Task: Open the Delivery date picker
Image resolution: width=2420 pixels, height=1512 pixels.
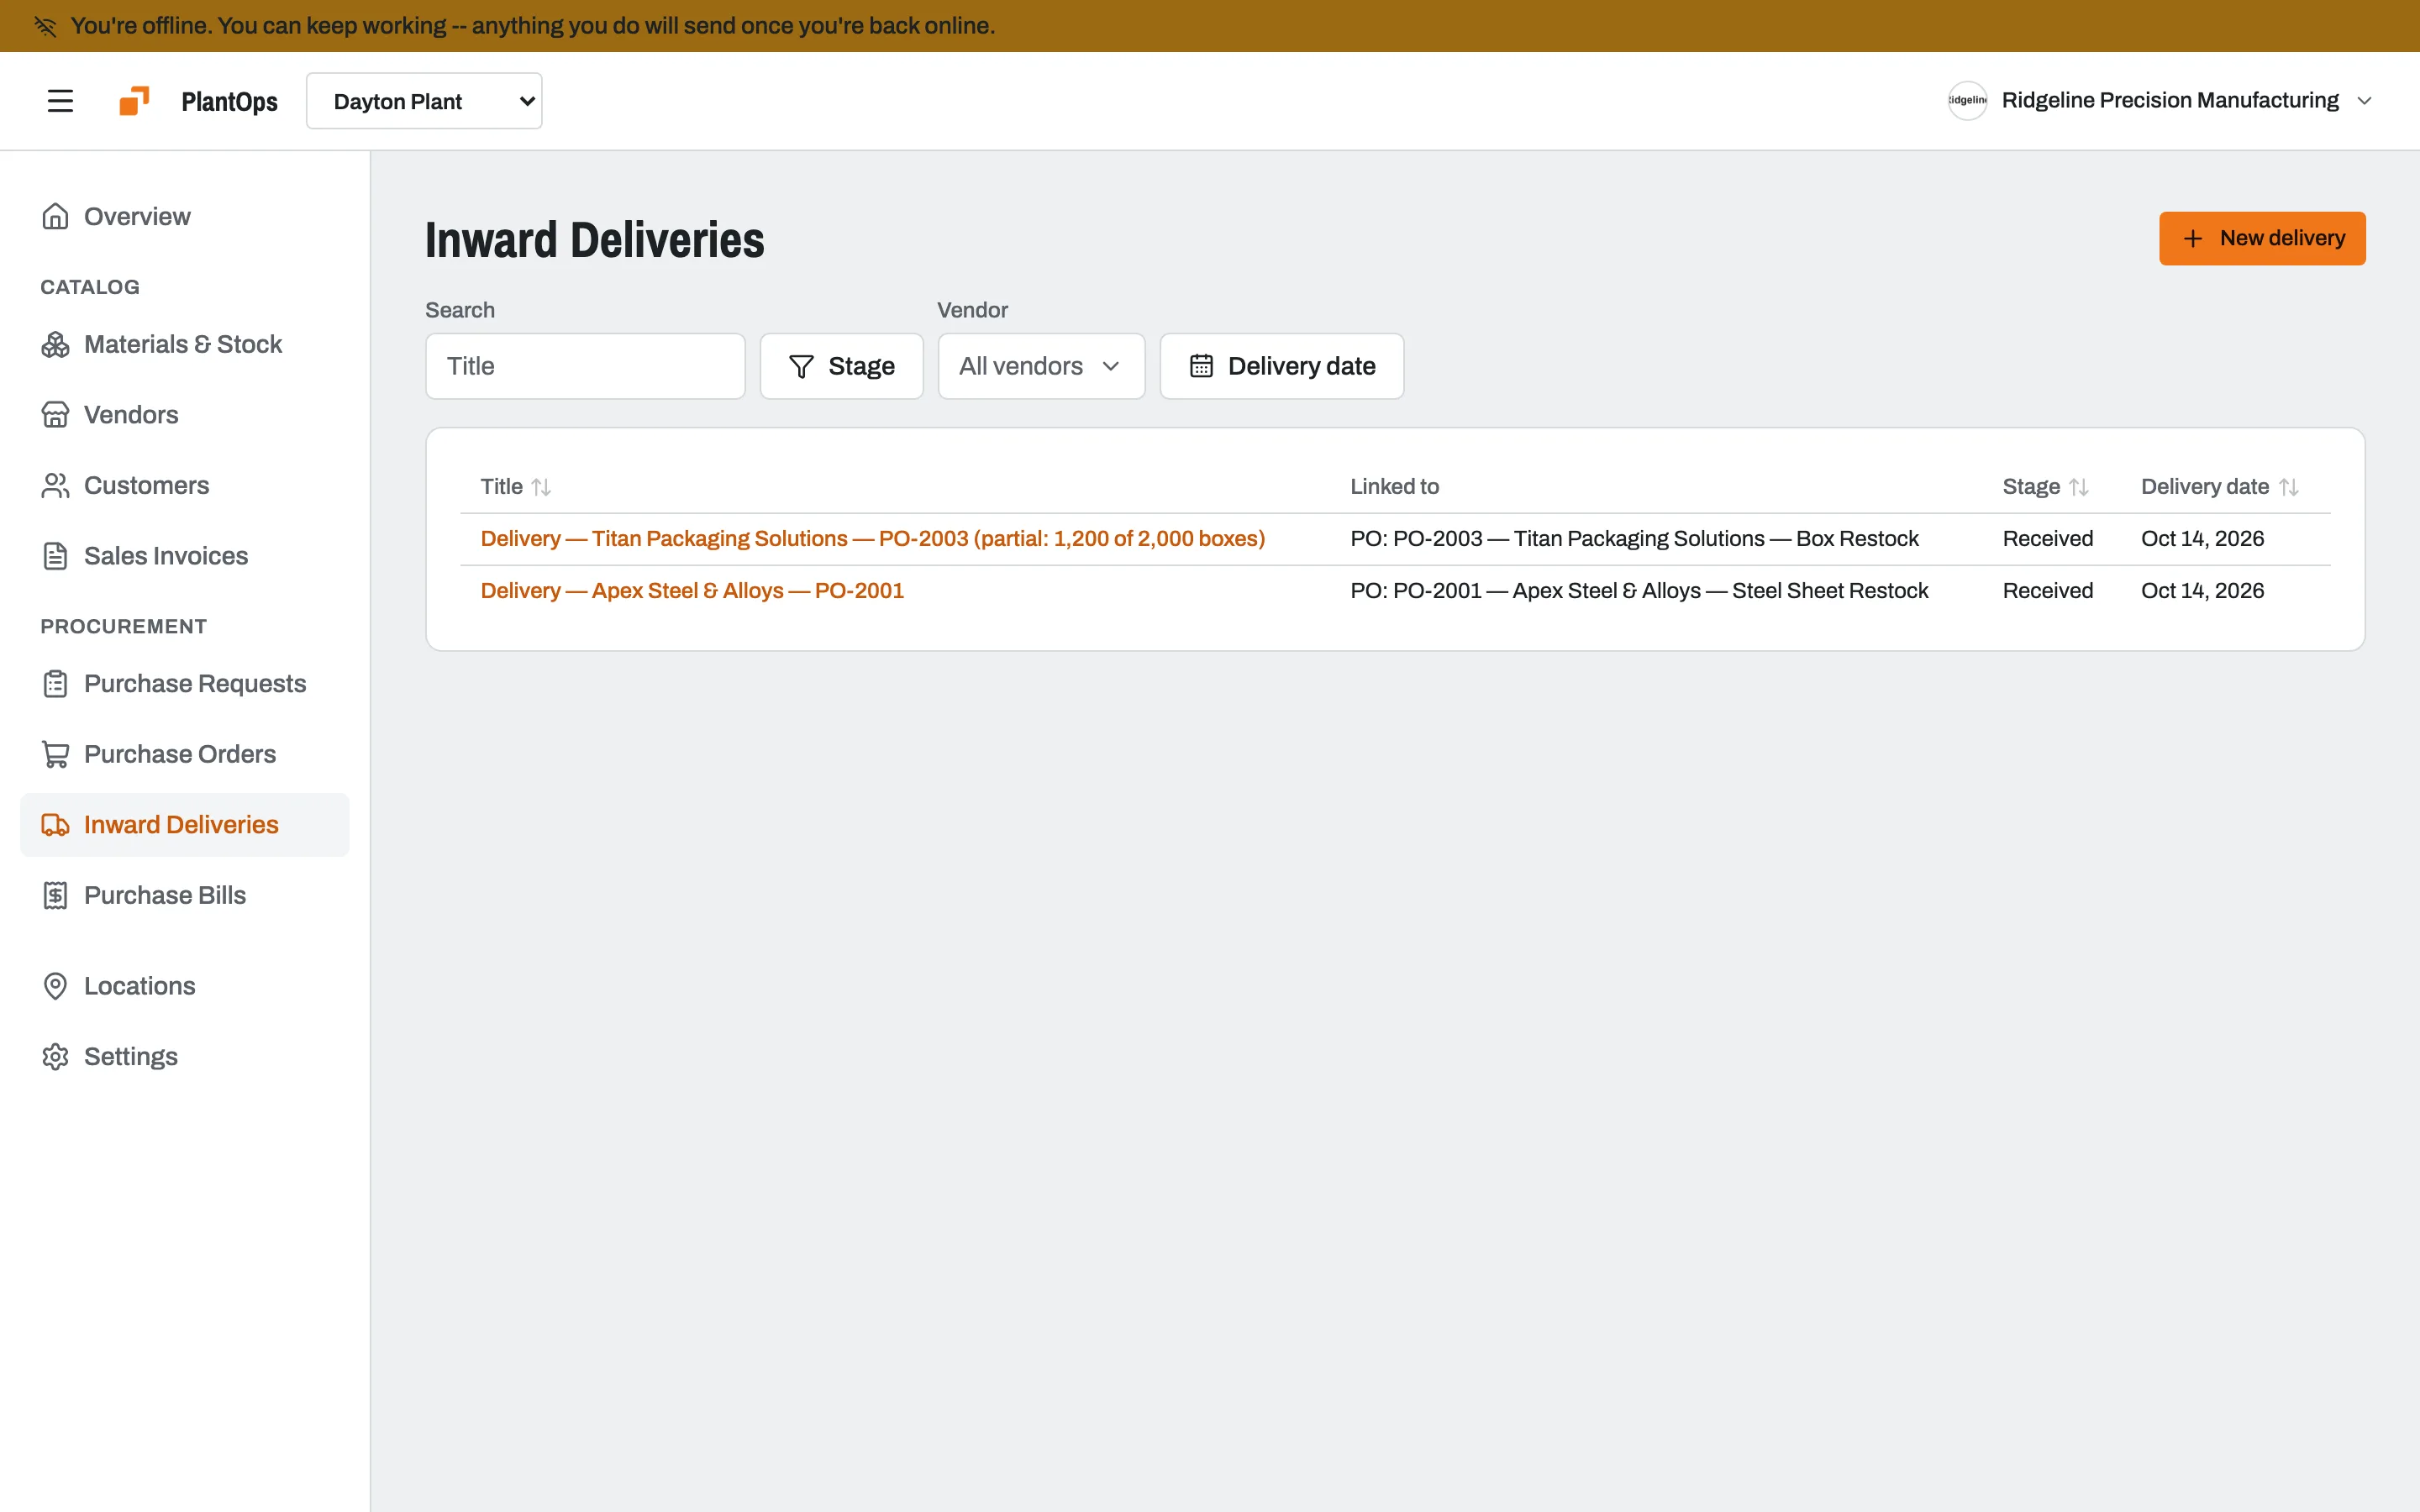Action: click(1281, 366)
